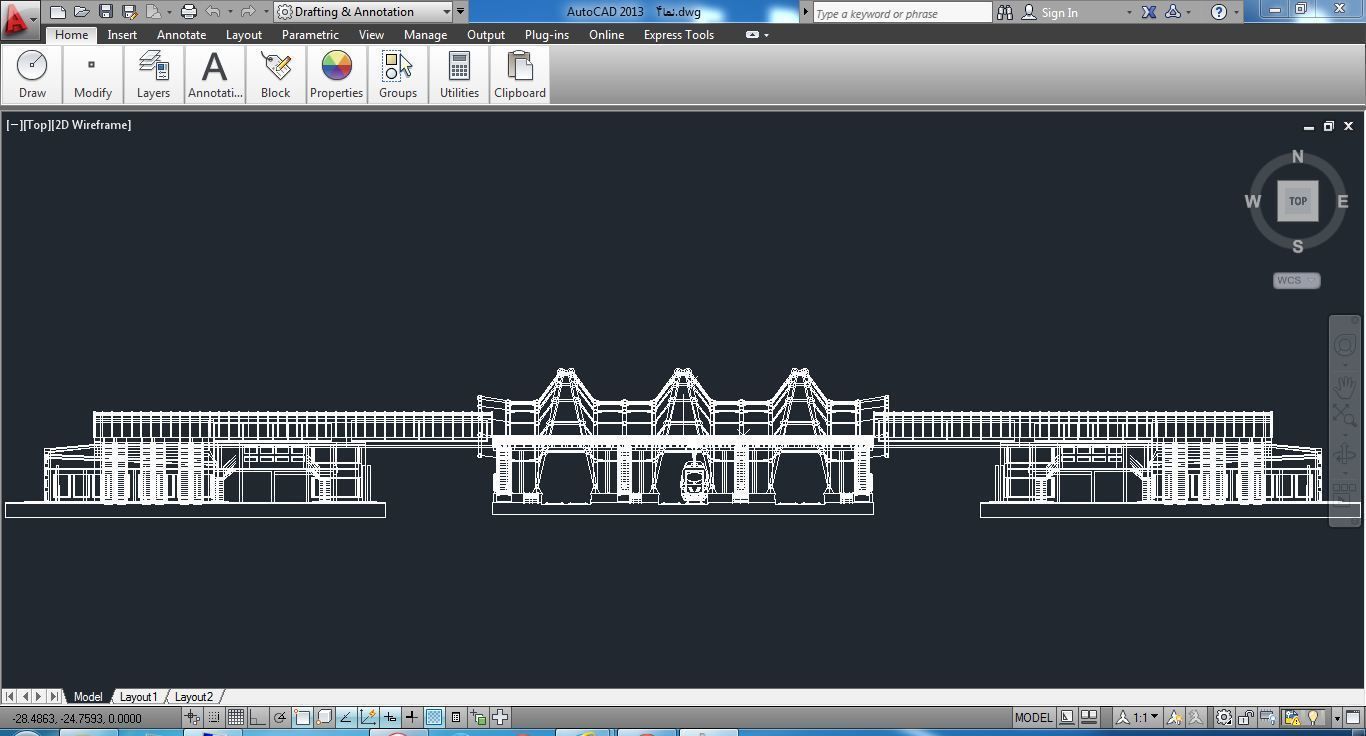Open the Manage ribbon tab
This screenshot has width=1366, height=736.
(425, 35)
